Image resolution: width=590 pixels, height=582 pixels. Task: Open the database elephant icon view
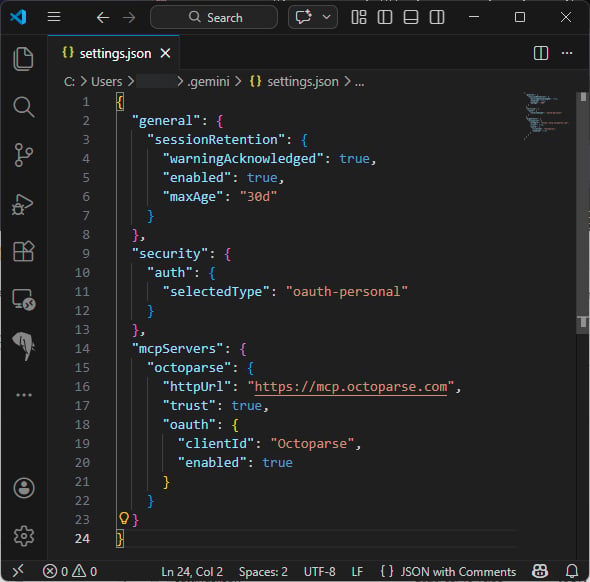[x=24, y=346]
